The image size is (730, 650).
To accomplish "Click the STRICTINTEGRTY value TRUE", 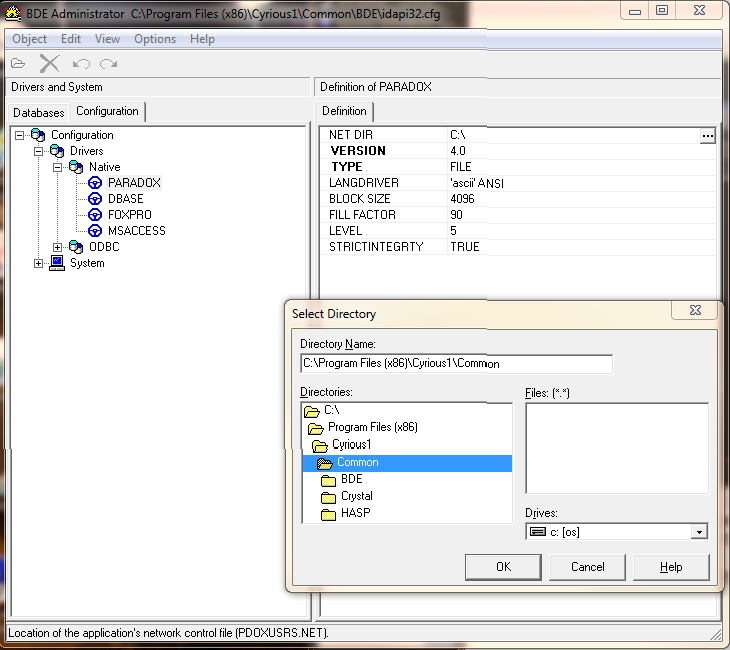I will point(465,247).
